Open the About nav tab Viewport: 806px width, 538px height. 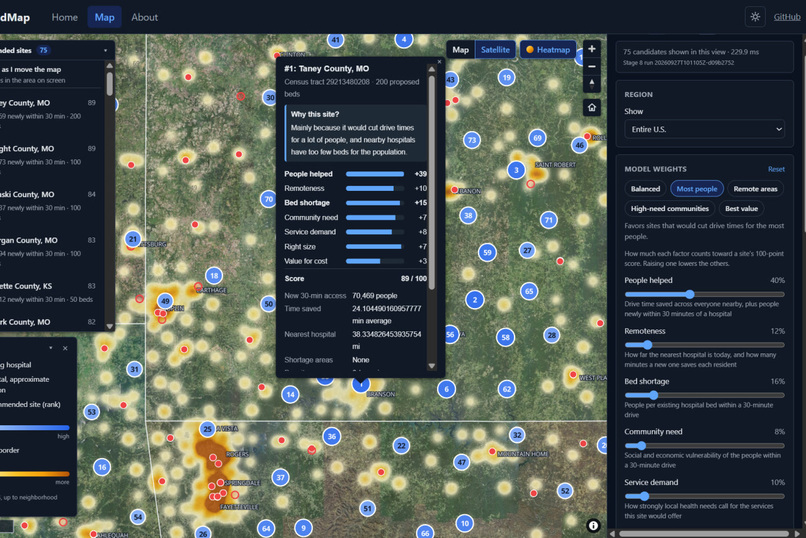[144, 17]
